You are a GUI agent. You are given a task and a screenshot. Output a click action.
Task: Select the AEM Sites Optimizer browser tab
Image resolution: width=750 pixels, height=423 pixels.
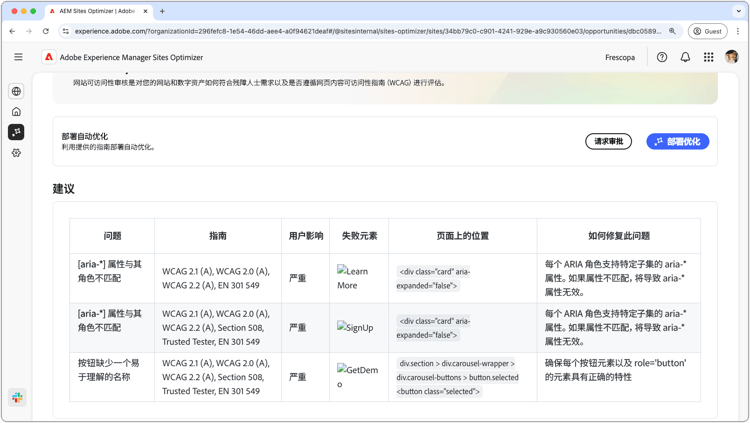(99, 11)
